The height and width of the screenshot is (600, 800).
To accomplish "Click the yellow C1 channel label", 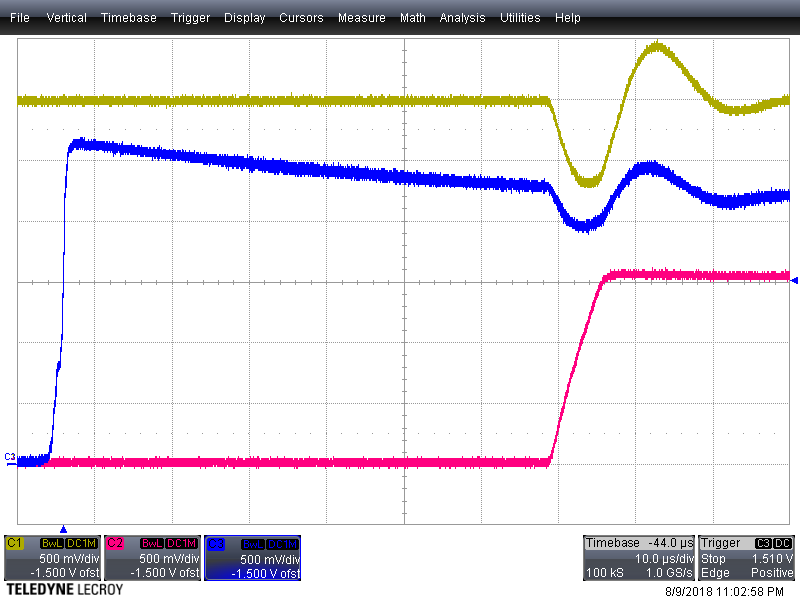I will click(14, 543).
